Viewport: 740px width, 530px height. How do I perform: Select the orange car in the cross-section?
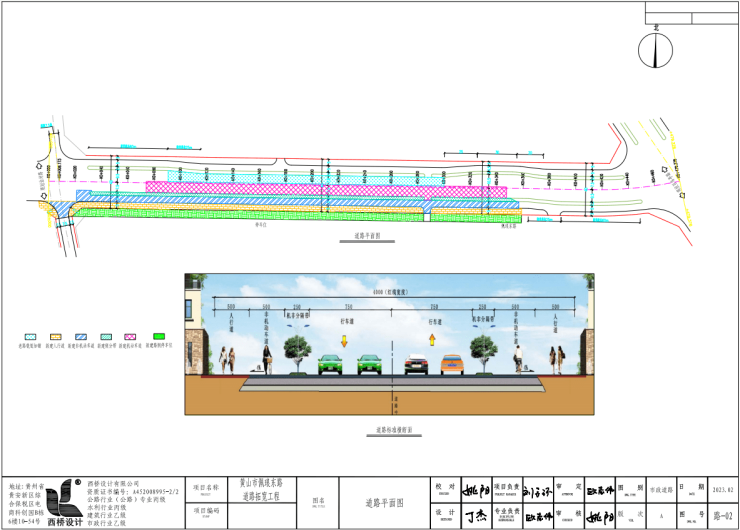[453, 364]
